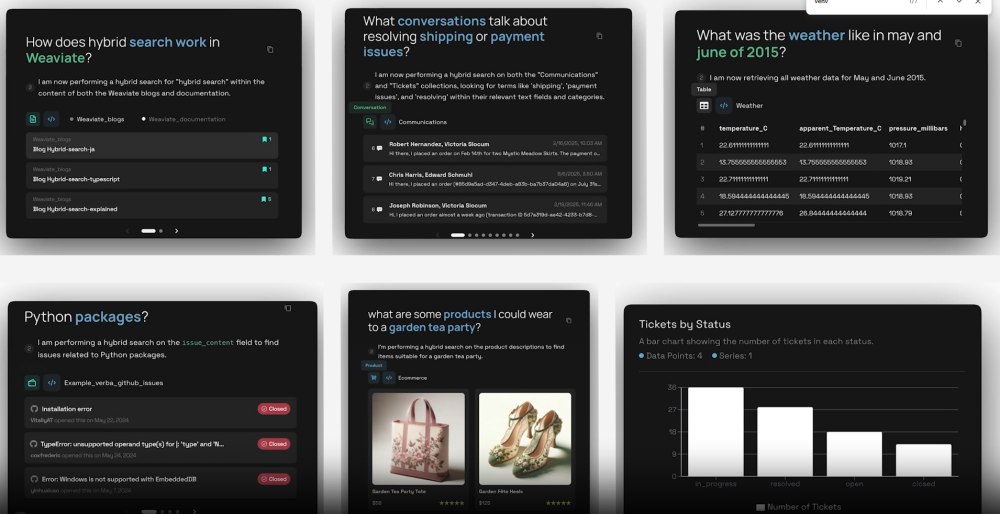Screen dimensions: 1000x514
Task: Select pressure cell 1017.1 in row 1
Action: point(897,145)
